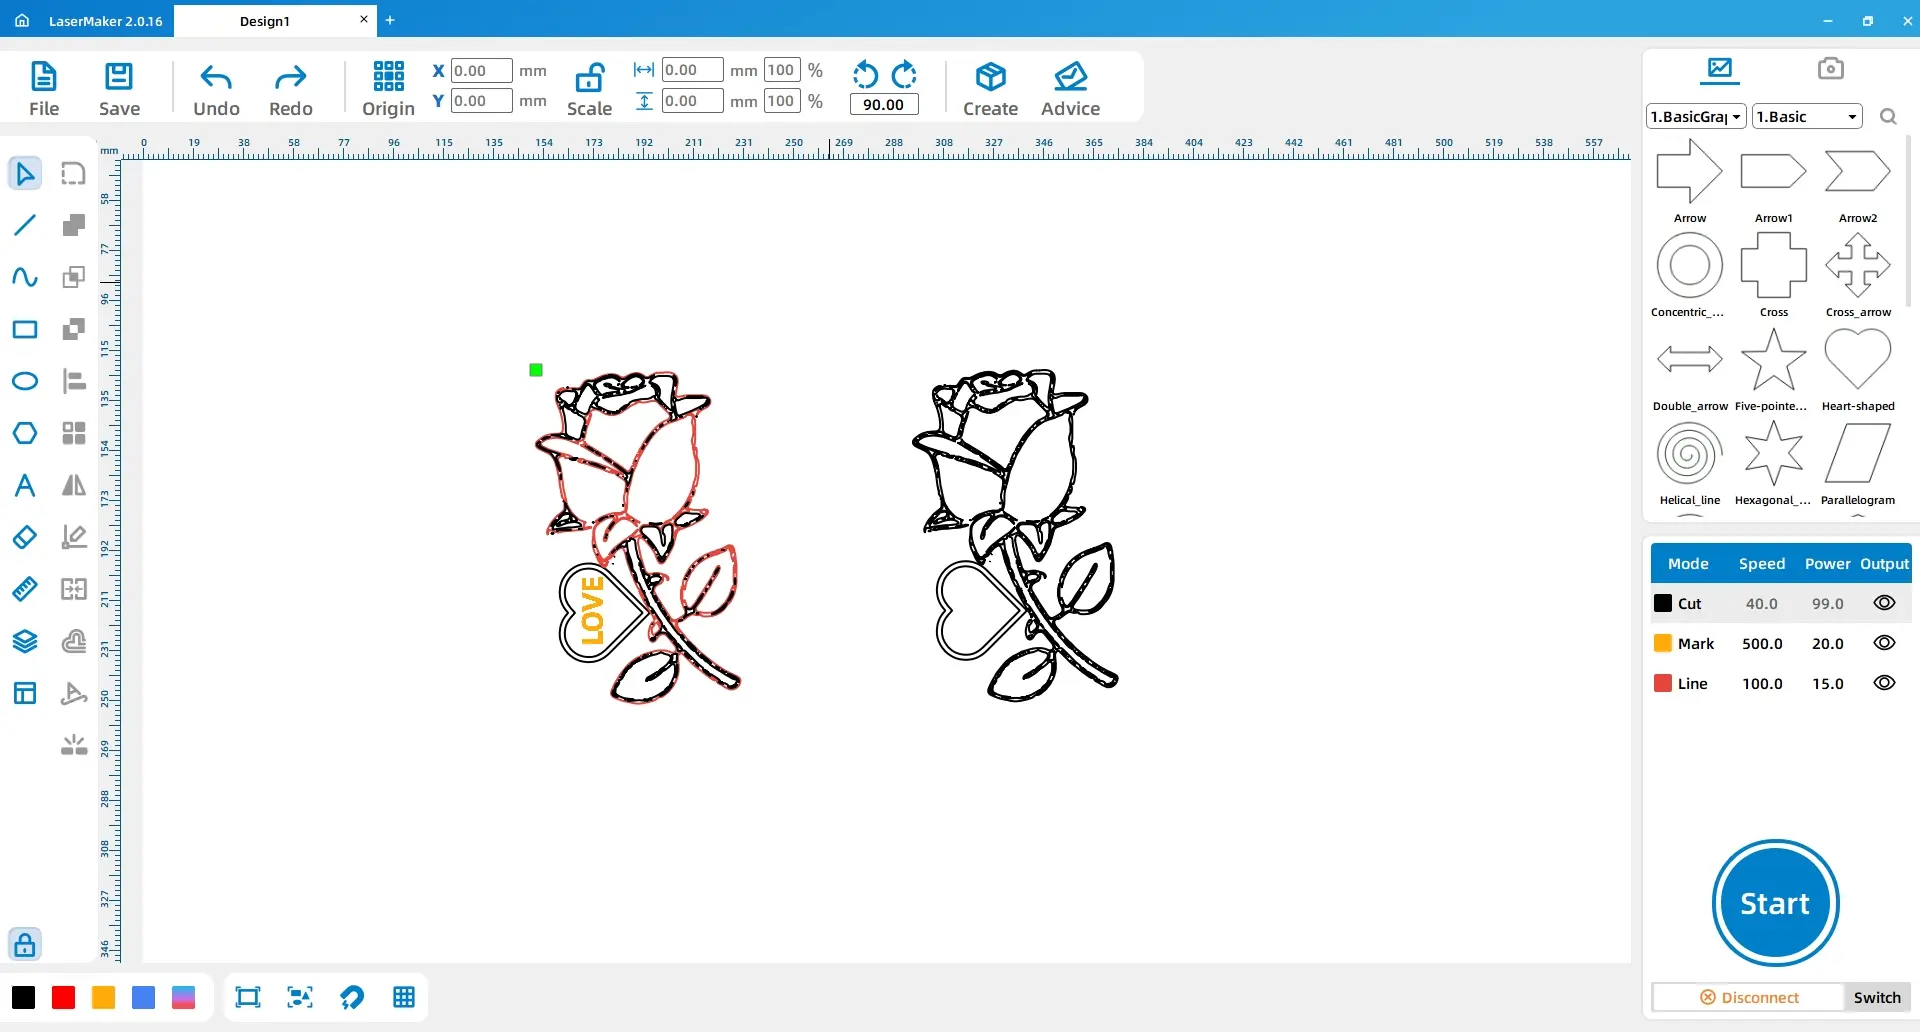1920x1032 pixels.
Task: Expand the 1.BasicGraph category dropdown
Action: (x=1696, y=117)
